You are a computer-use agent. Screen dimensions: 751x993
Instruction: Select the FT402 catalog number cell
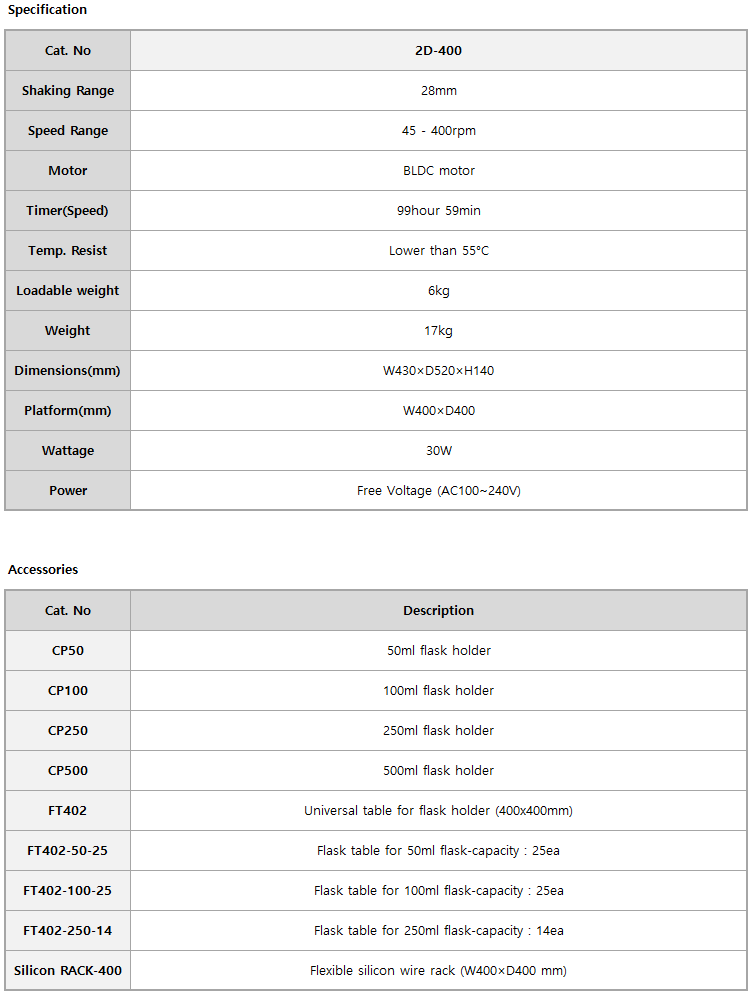pyautogui.click(x=68, y=811)
